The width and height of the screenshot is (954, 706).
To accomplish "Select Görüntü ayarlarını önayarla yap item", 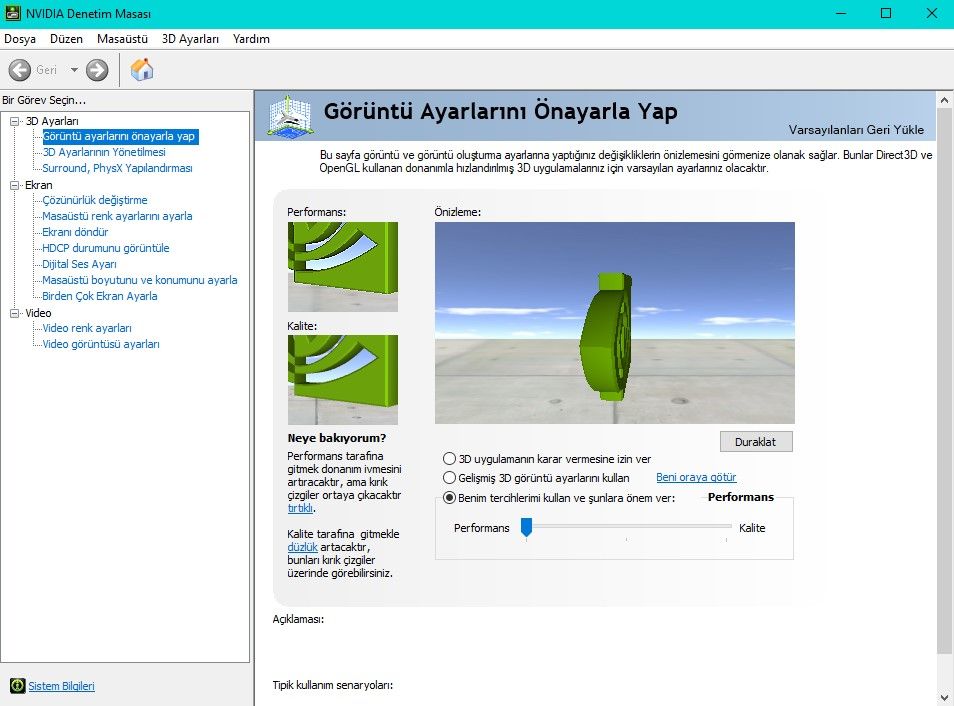I will [x=119, y=136].
